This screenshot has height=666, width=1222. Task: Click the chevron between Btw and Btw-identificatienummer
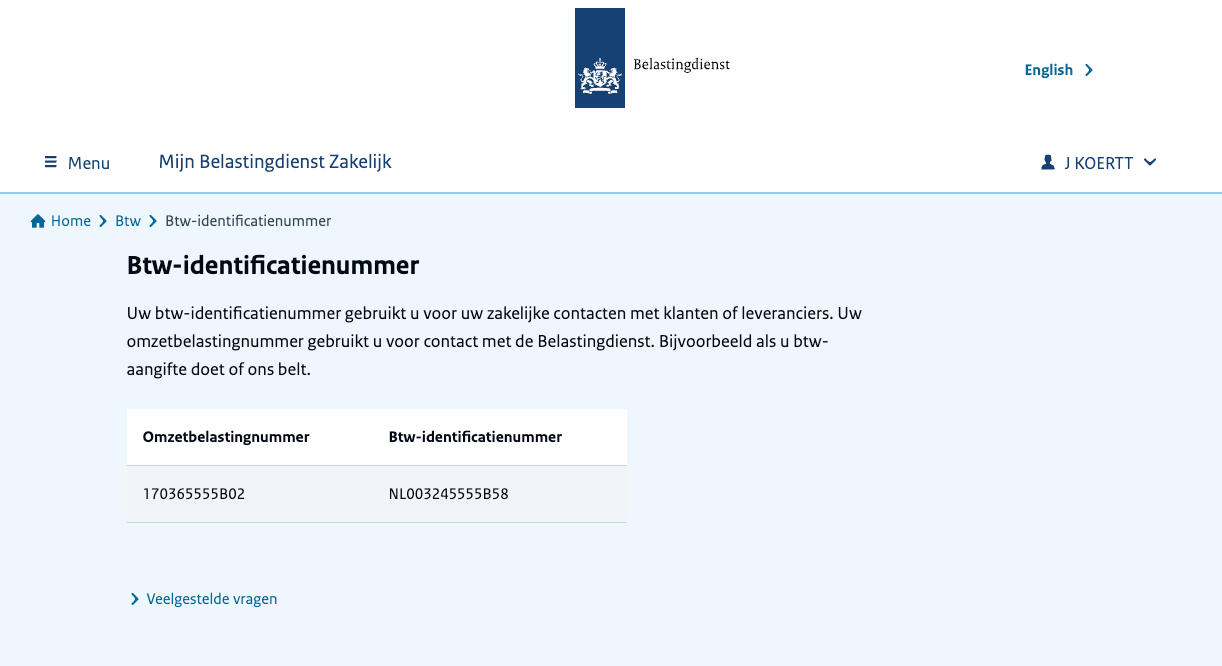pyautogui.click(x=151, y=220)
